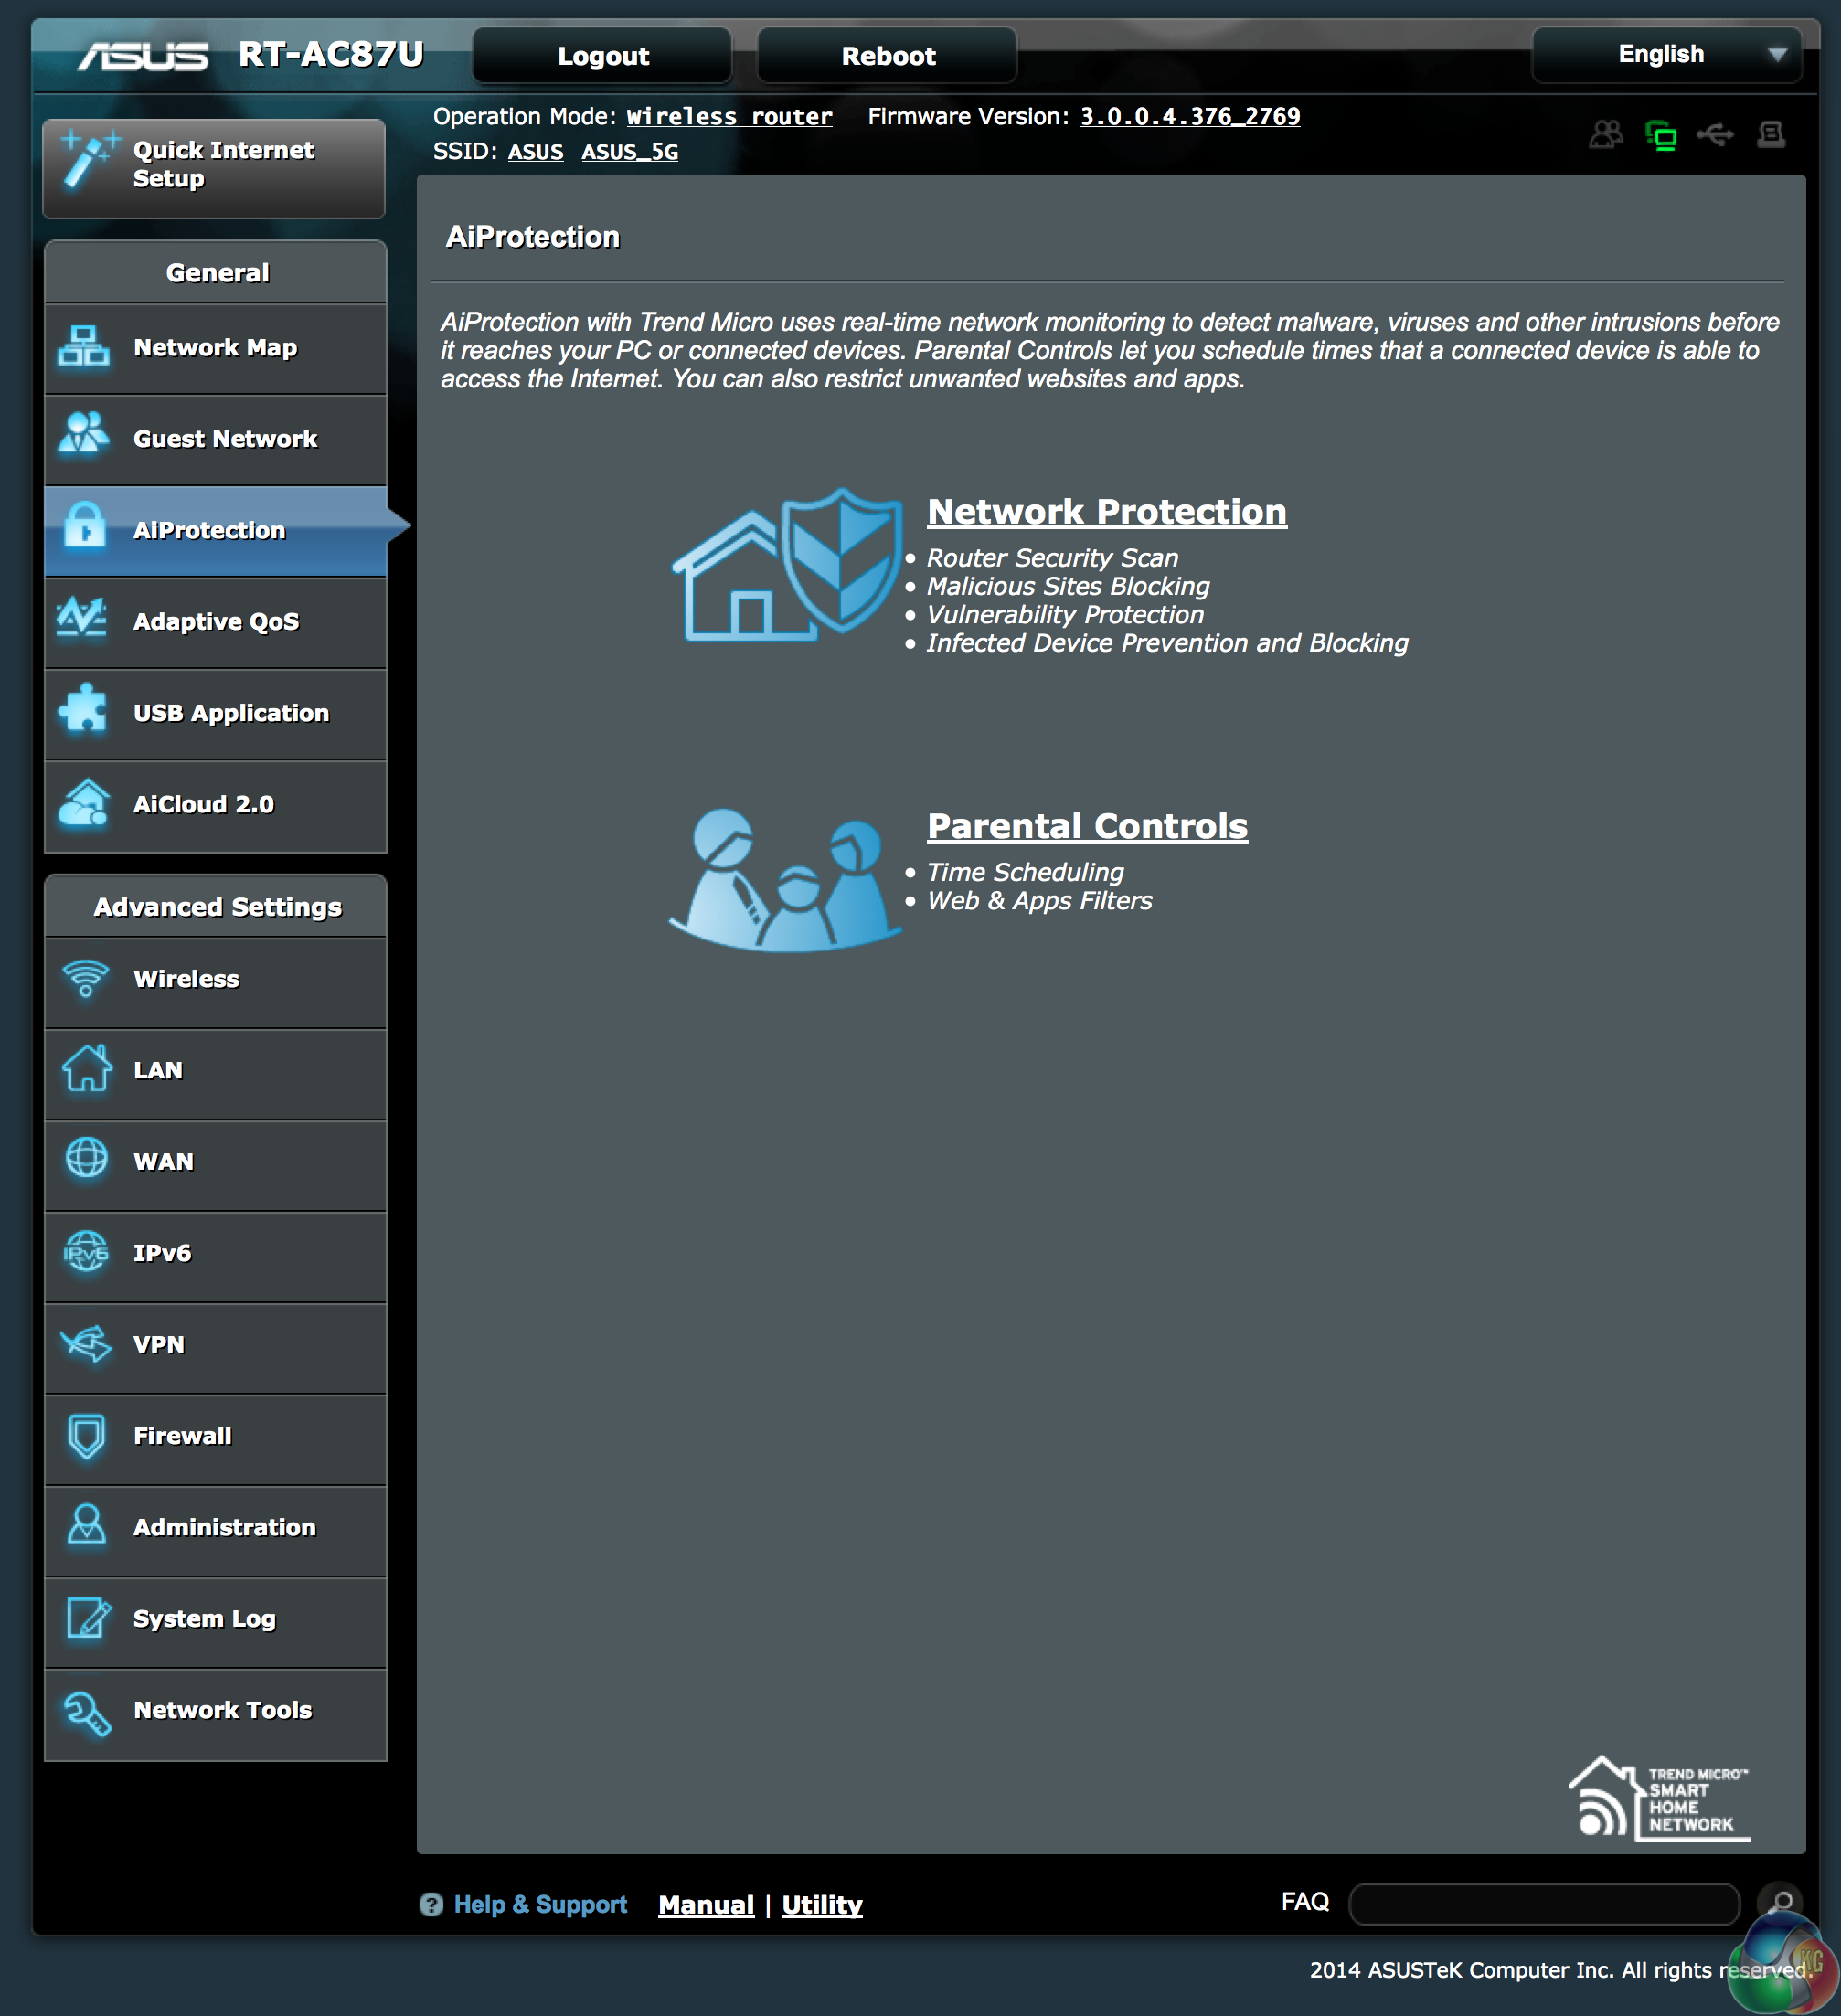Click the guest network status icon
The image size is (1841, 2016).
point(1606,134)
